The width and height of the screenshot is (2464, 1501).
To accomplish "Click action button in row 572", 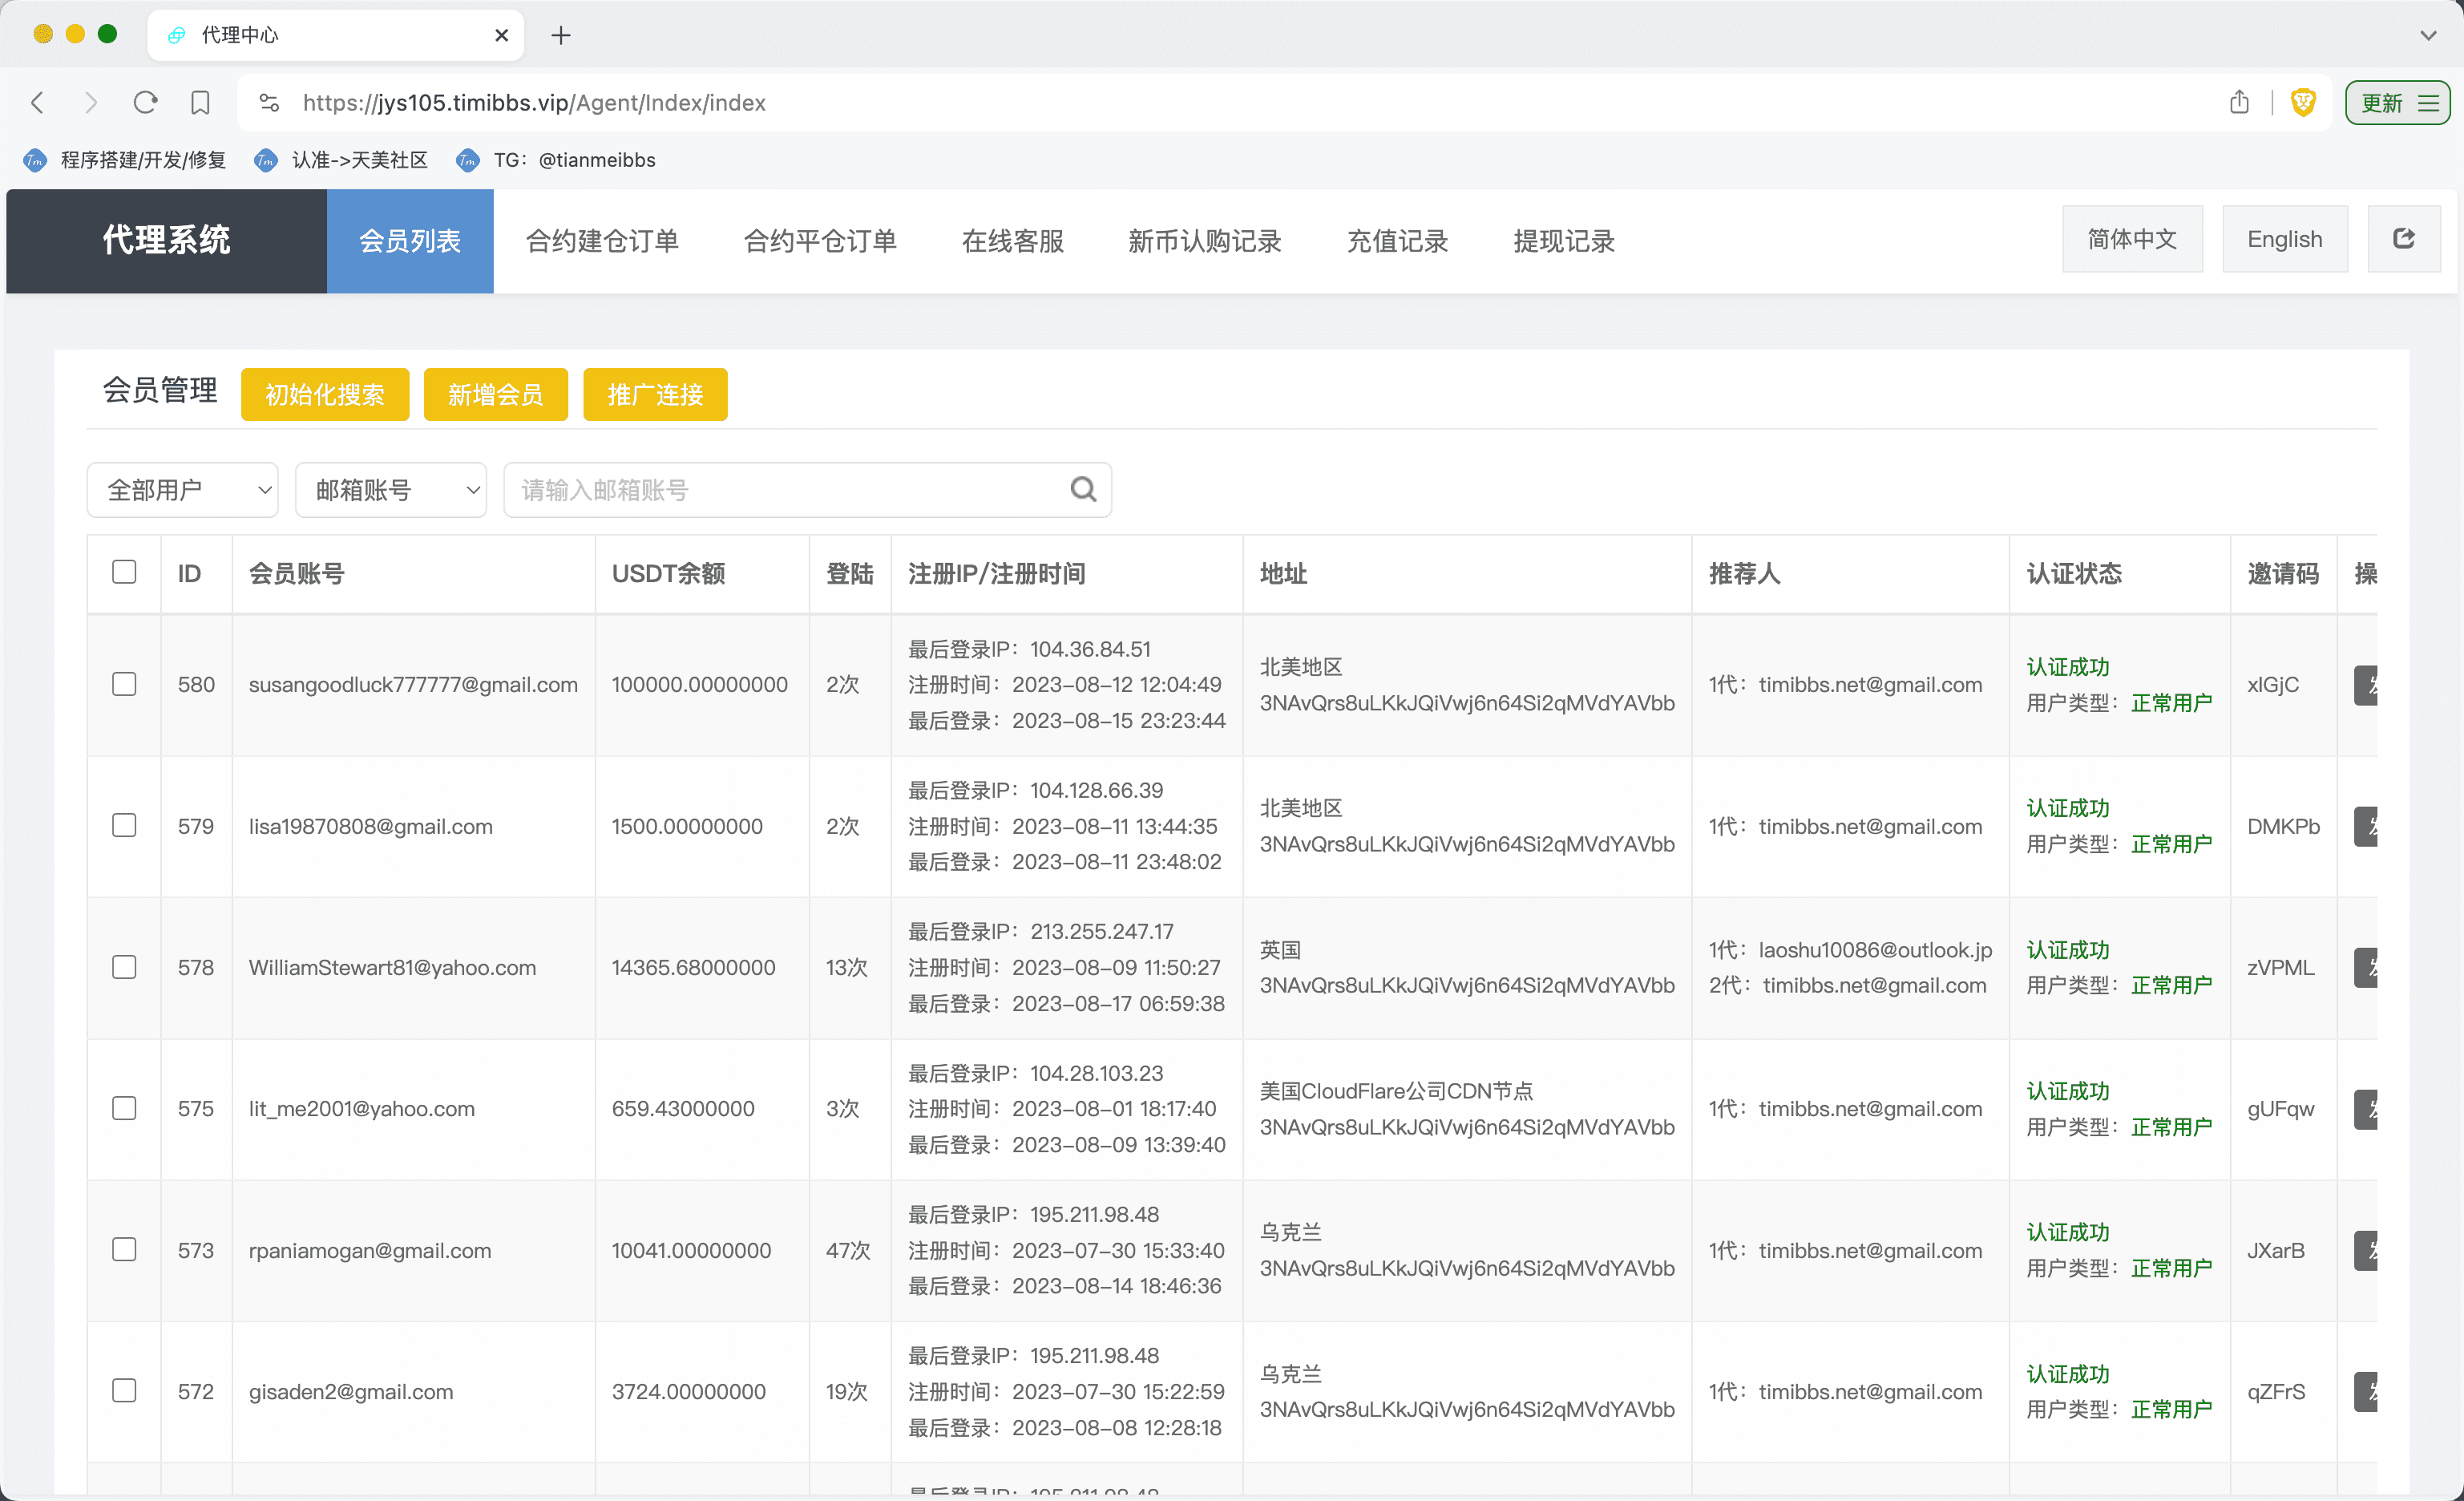I will pos(2365,1392).
